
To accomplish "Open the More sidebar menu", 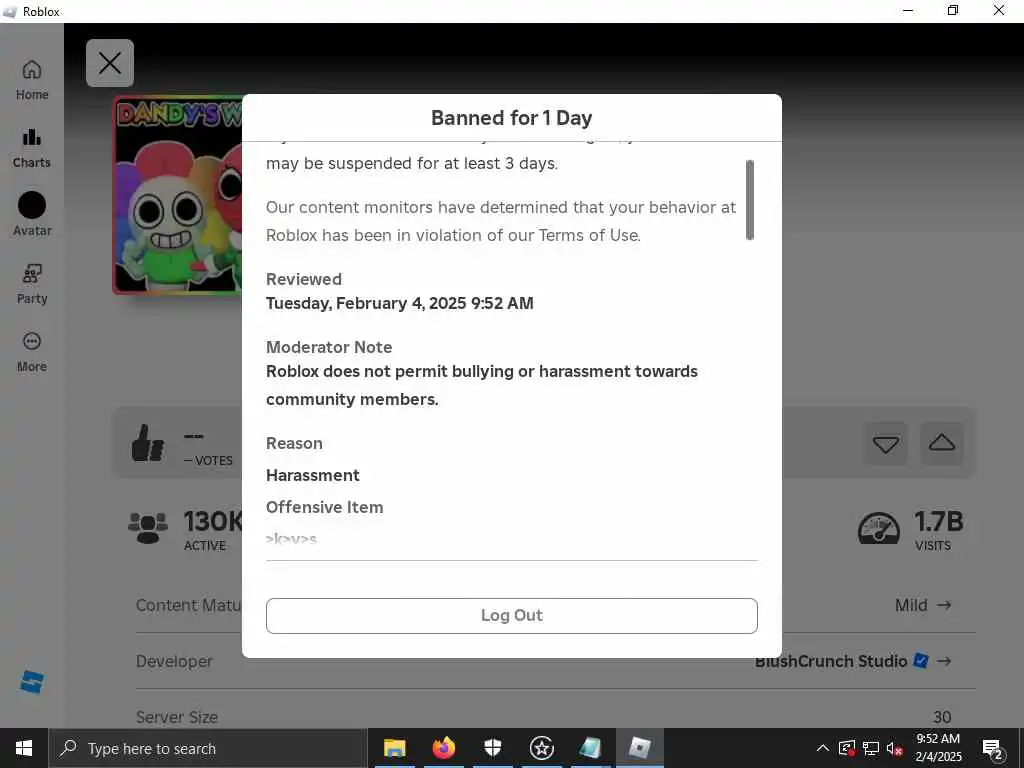I will (x=32, y=352).
